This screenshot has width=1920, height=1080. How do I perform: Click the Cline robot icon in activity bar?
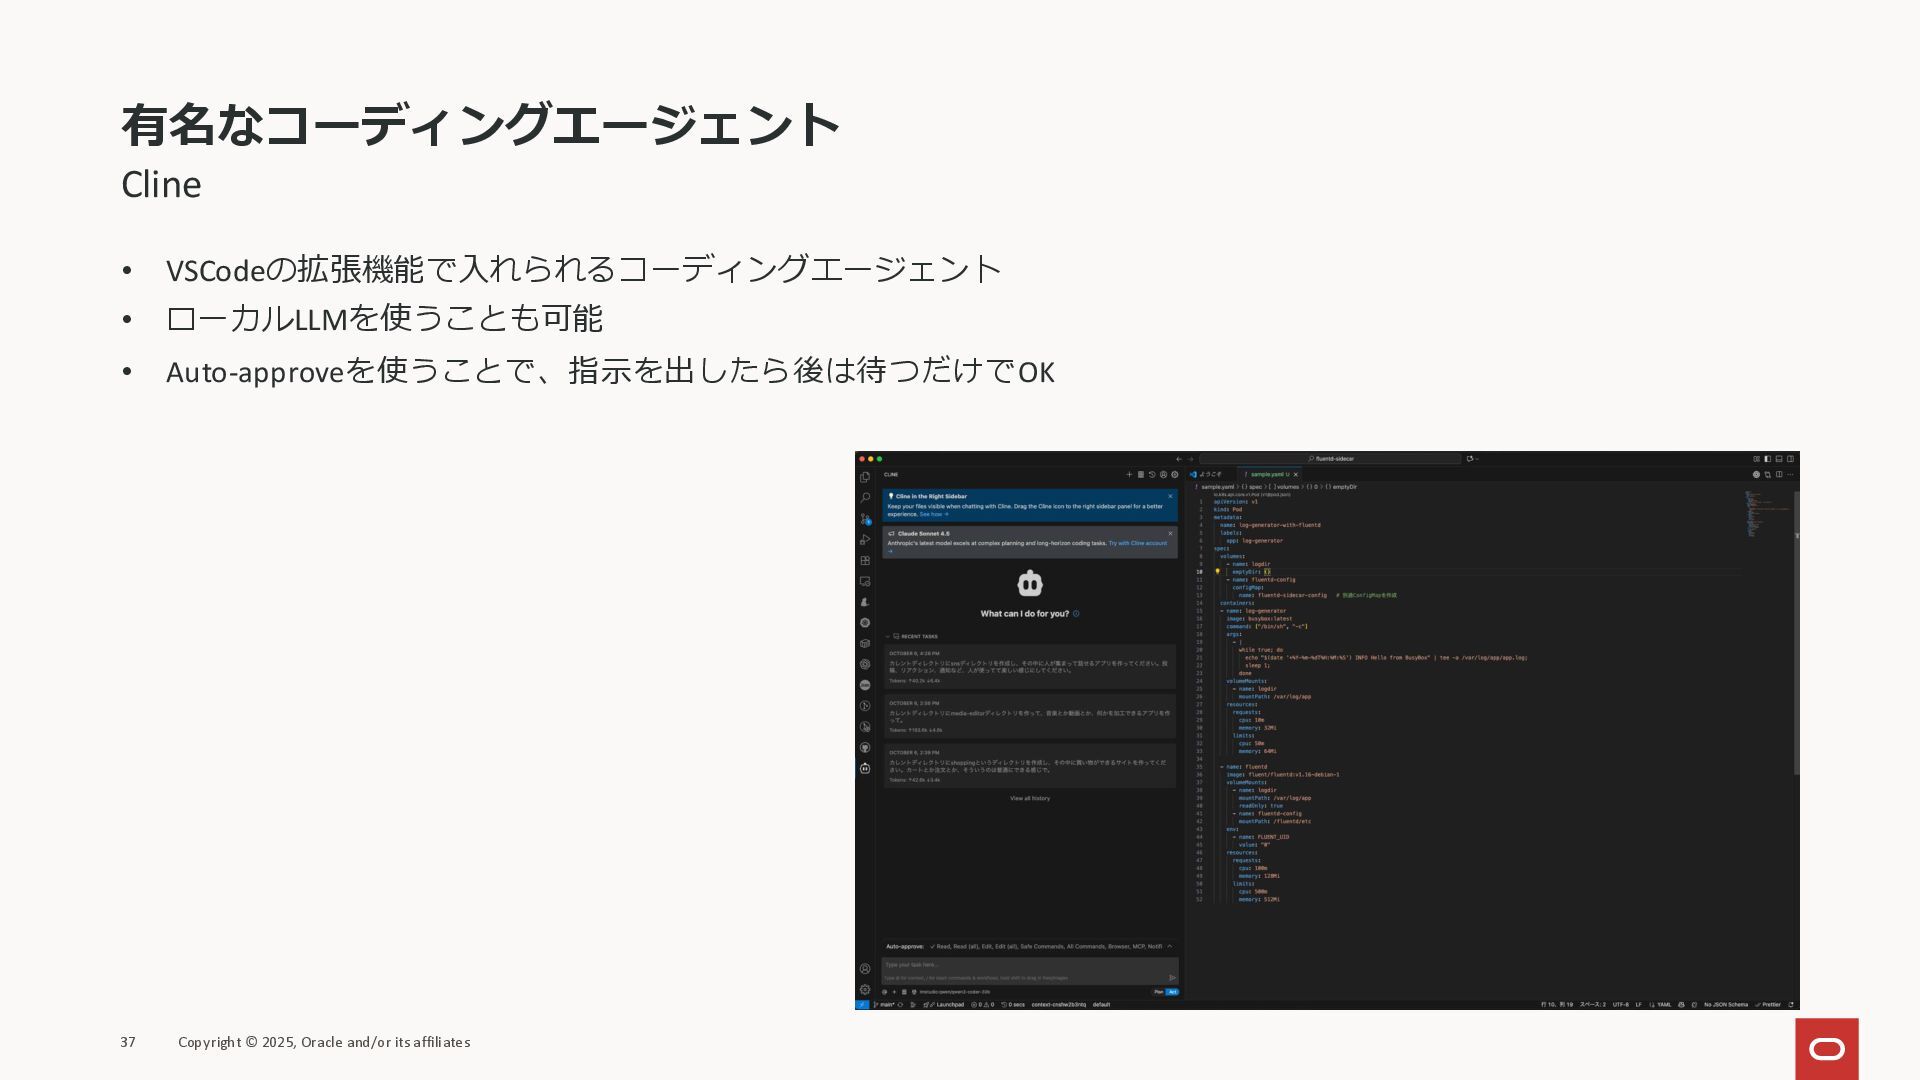click(865, 769)
